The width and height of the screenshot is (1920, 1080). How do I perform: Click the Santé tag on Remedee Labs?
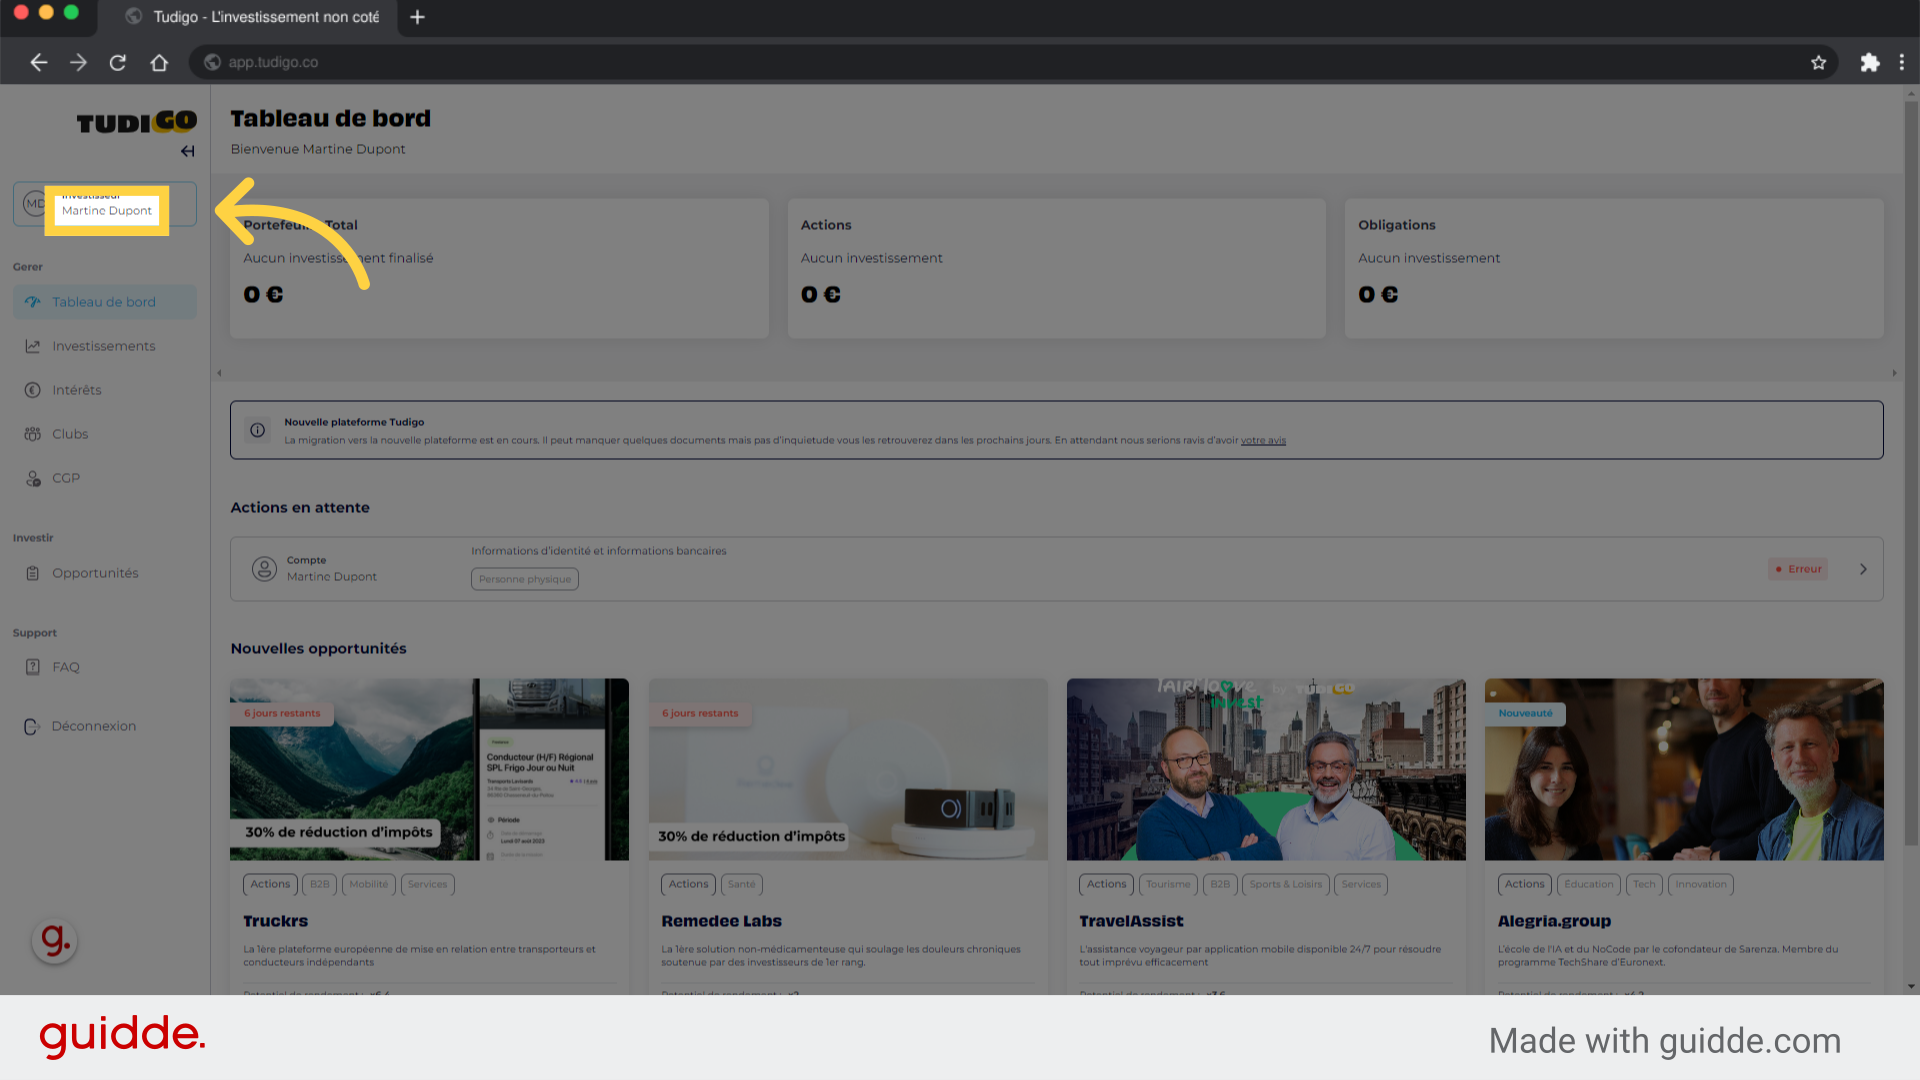pos(742,884)
